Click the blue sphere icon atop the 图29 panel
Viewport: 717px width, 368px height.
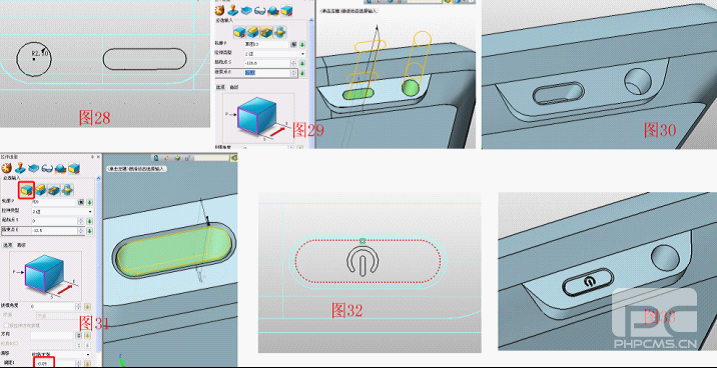click(273, 11)
